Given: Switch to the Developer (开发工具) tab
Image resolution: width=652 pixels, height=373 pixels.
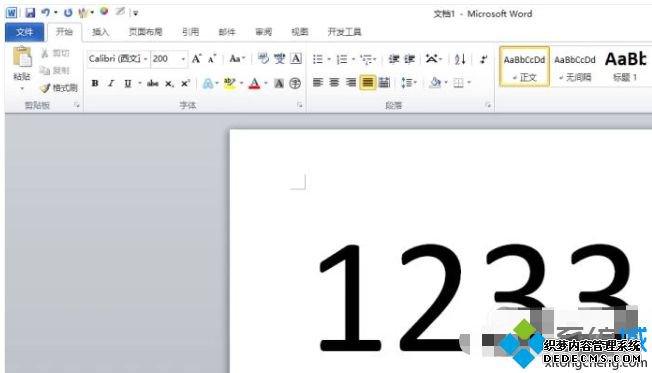Looking at the screenshot, I should 344,32.
